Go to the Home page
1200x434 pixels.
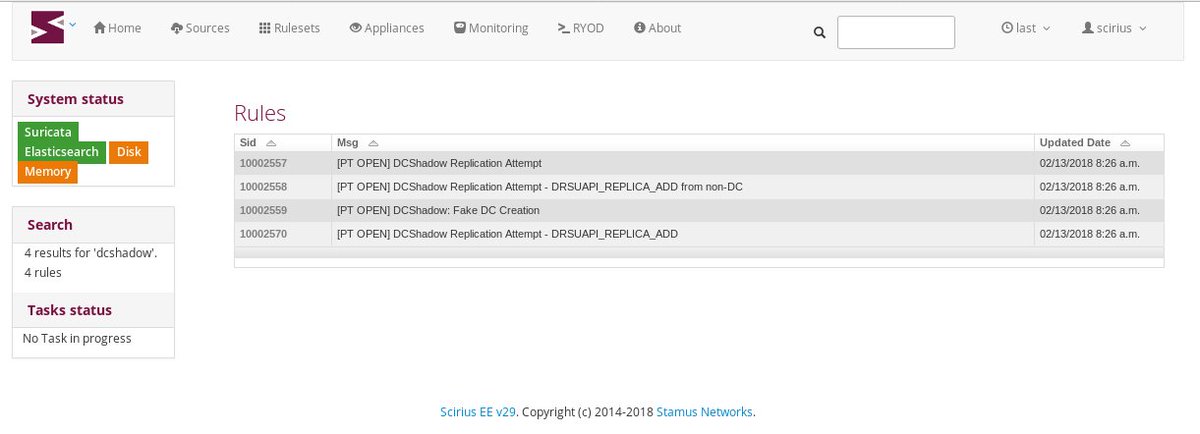click(117, 28)
